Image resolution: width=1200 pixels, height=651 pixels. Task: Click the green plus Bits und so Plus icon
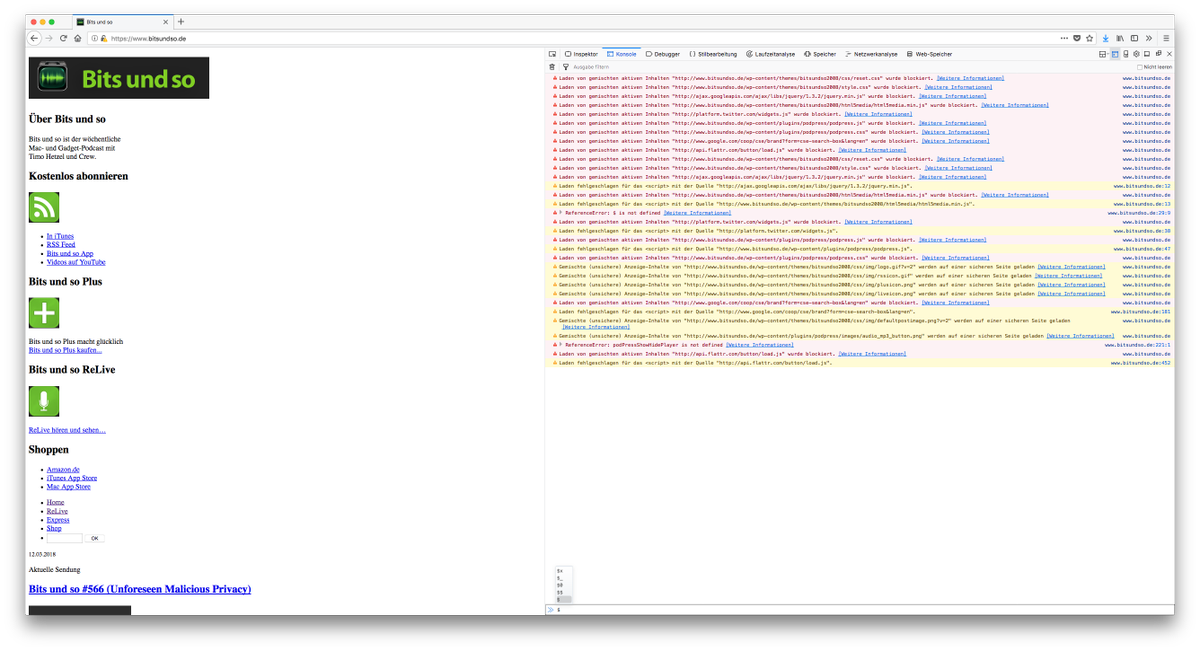[x=44, y=313]
